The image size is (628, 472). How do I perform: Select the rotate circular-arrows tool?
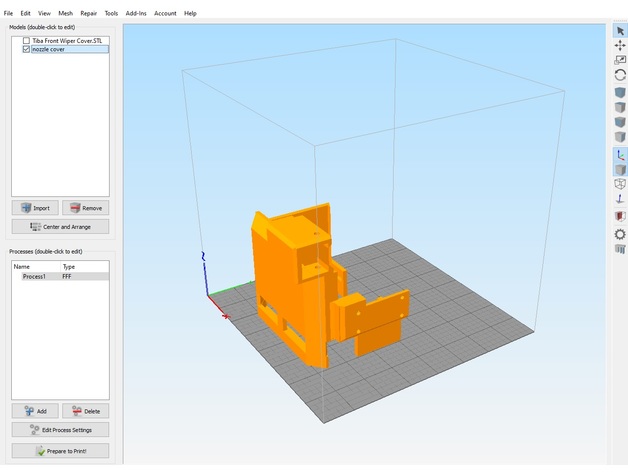(620, 75)
